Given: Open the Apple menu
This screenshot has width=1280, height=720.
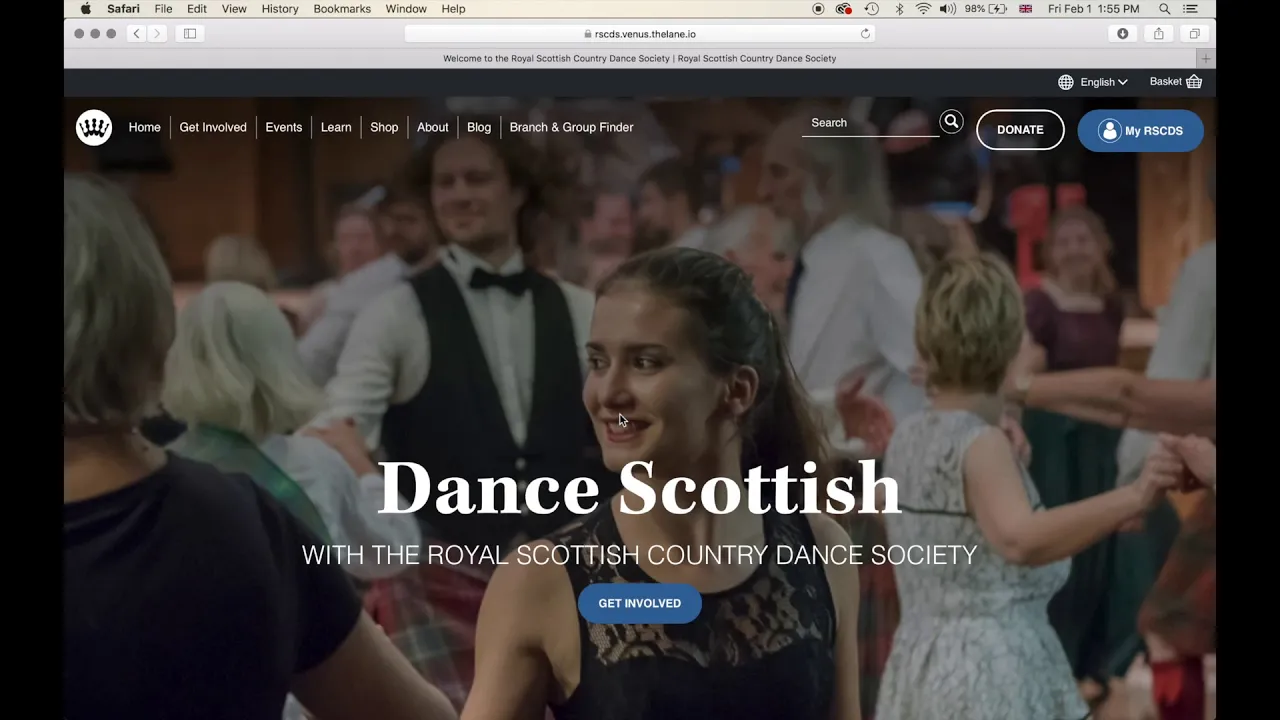Looking at the screenshot, I should (85, 9).
